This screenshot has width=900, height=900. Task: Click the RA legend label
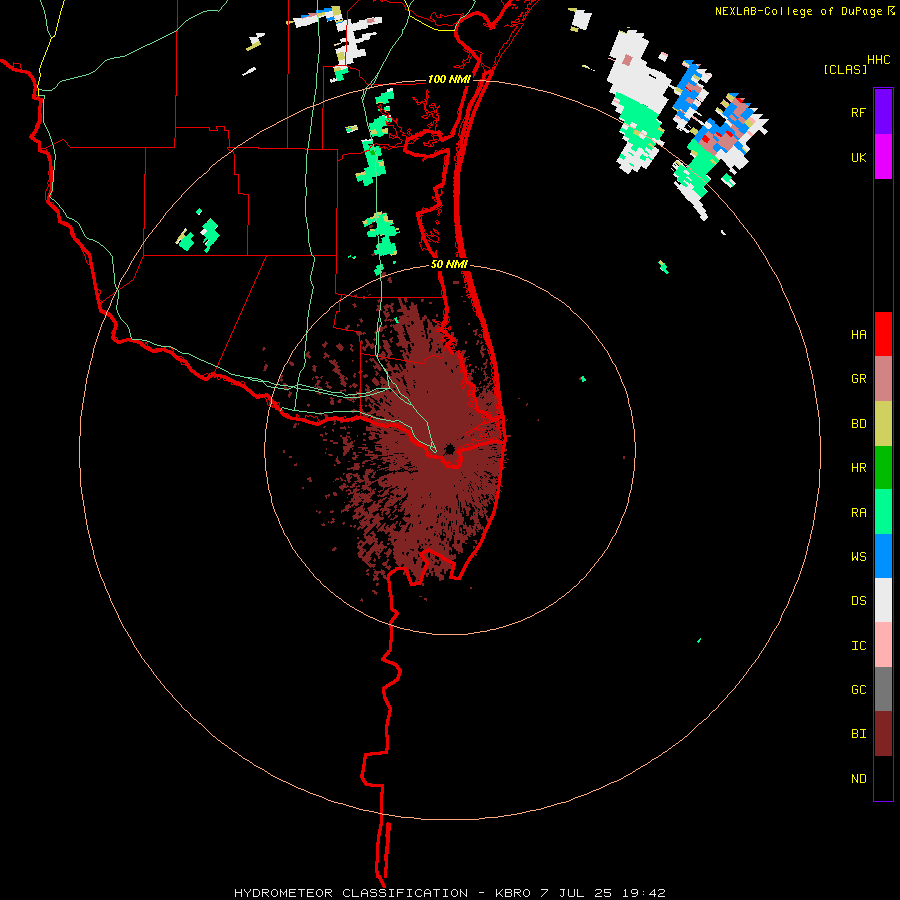pyautogui.click(x=858, y=513)
